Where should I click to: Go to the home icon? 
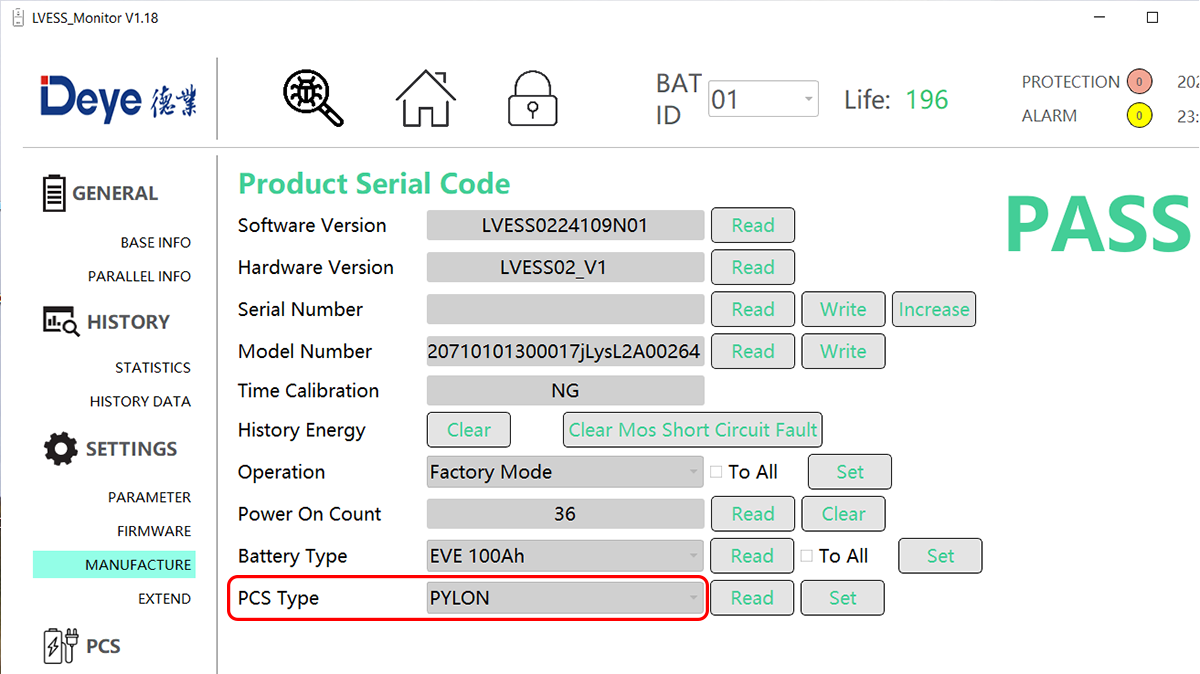tap(426, 98)
